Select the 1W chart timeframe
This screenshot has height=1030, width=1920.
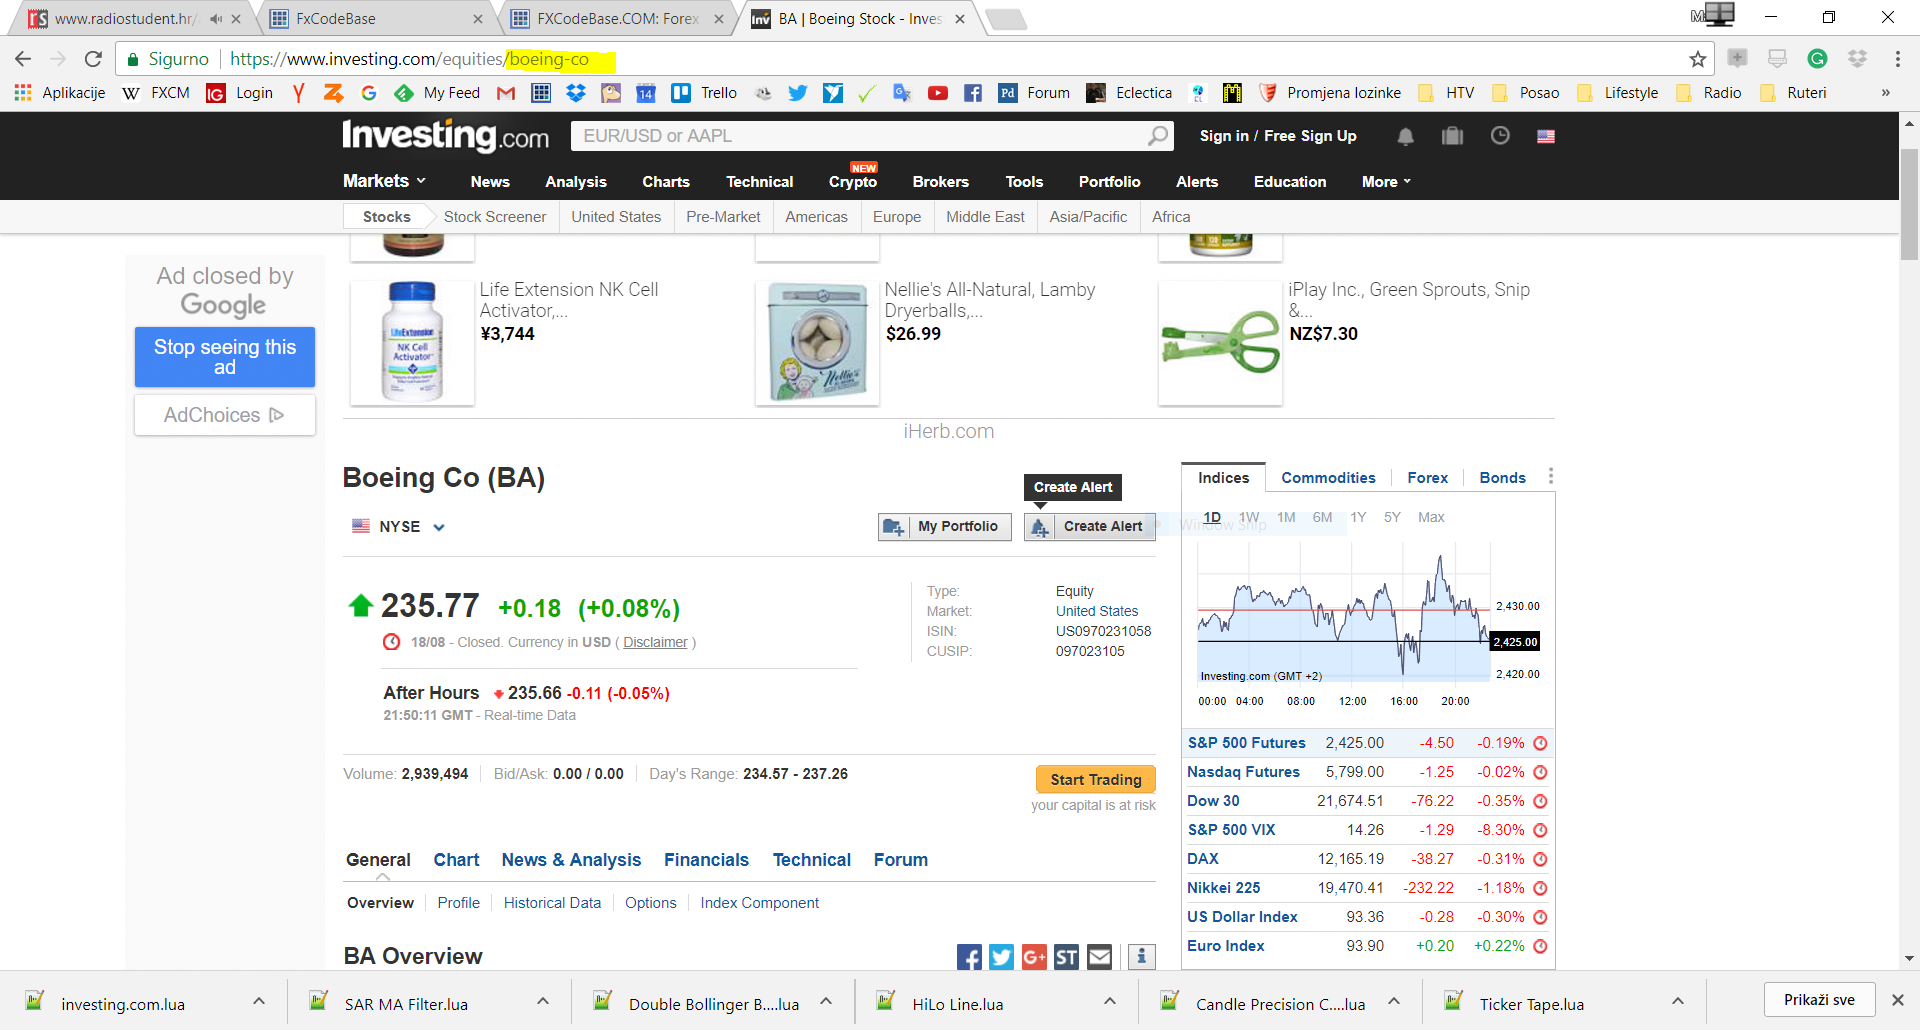1249,517
